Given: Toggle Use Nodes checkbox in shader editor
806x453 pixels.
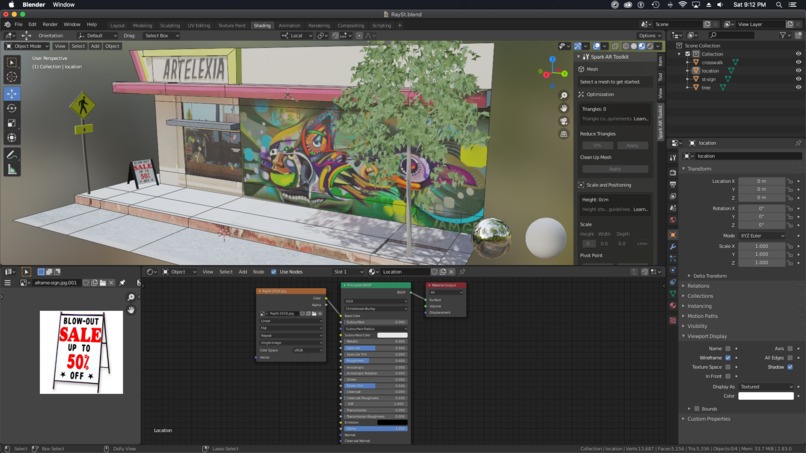Looking at the screenshot, I should click(273, 272).
